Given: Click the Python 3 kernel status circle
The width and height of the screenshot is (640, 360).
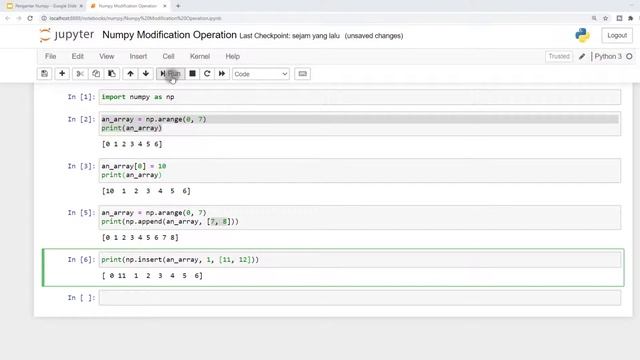Looking at the screenshot, I should (629, 56).
